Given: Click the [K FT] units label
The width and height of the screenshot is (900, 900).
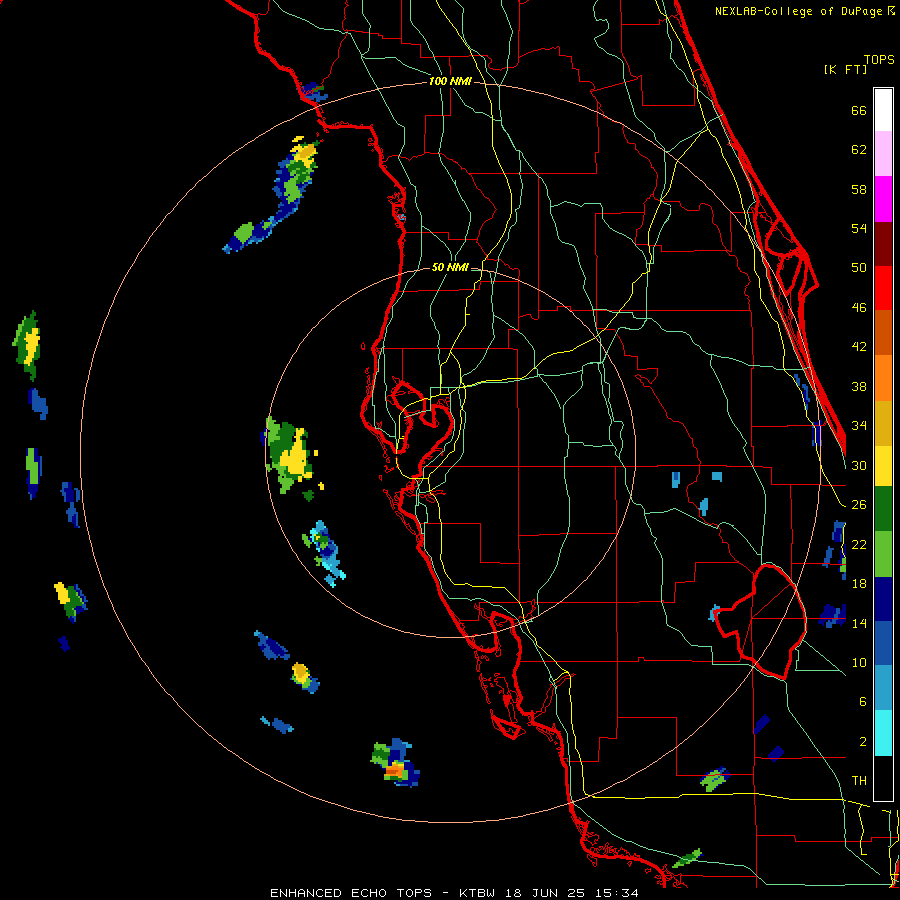Looking at the screenshot, I should 845,69.
